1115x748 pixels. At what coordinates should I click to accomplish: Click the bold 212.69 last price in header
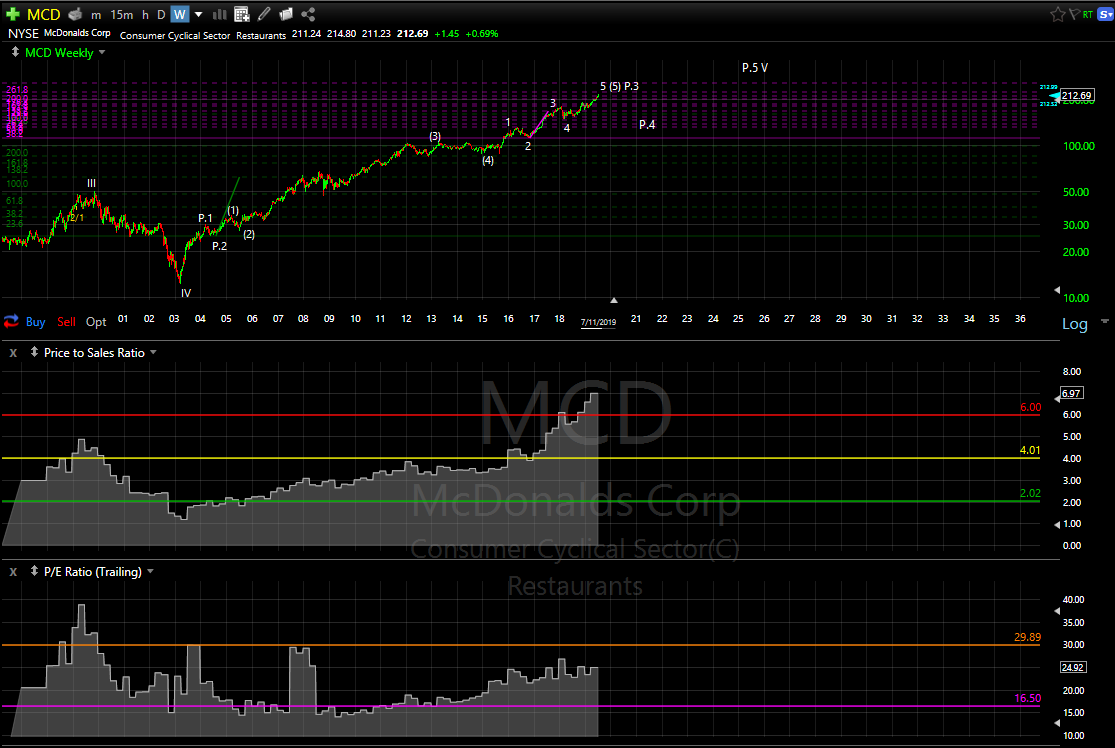tap(412, 33)
